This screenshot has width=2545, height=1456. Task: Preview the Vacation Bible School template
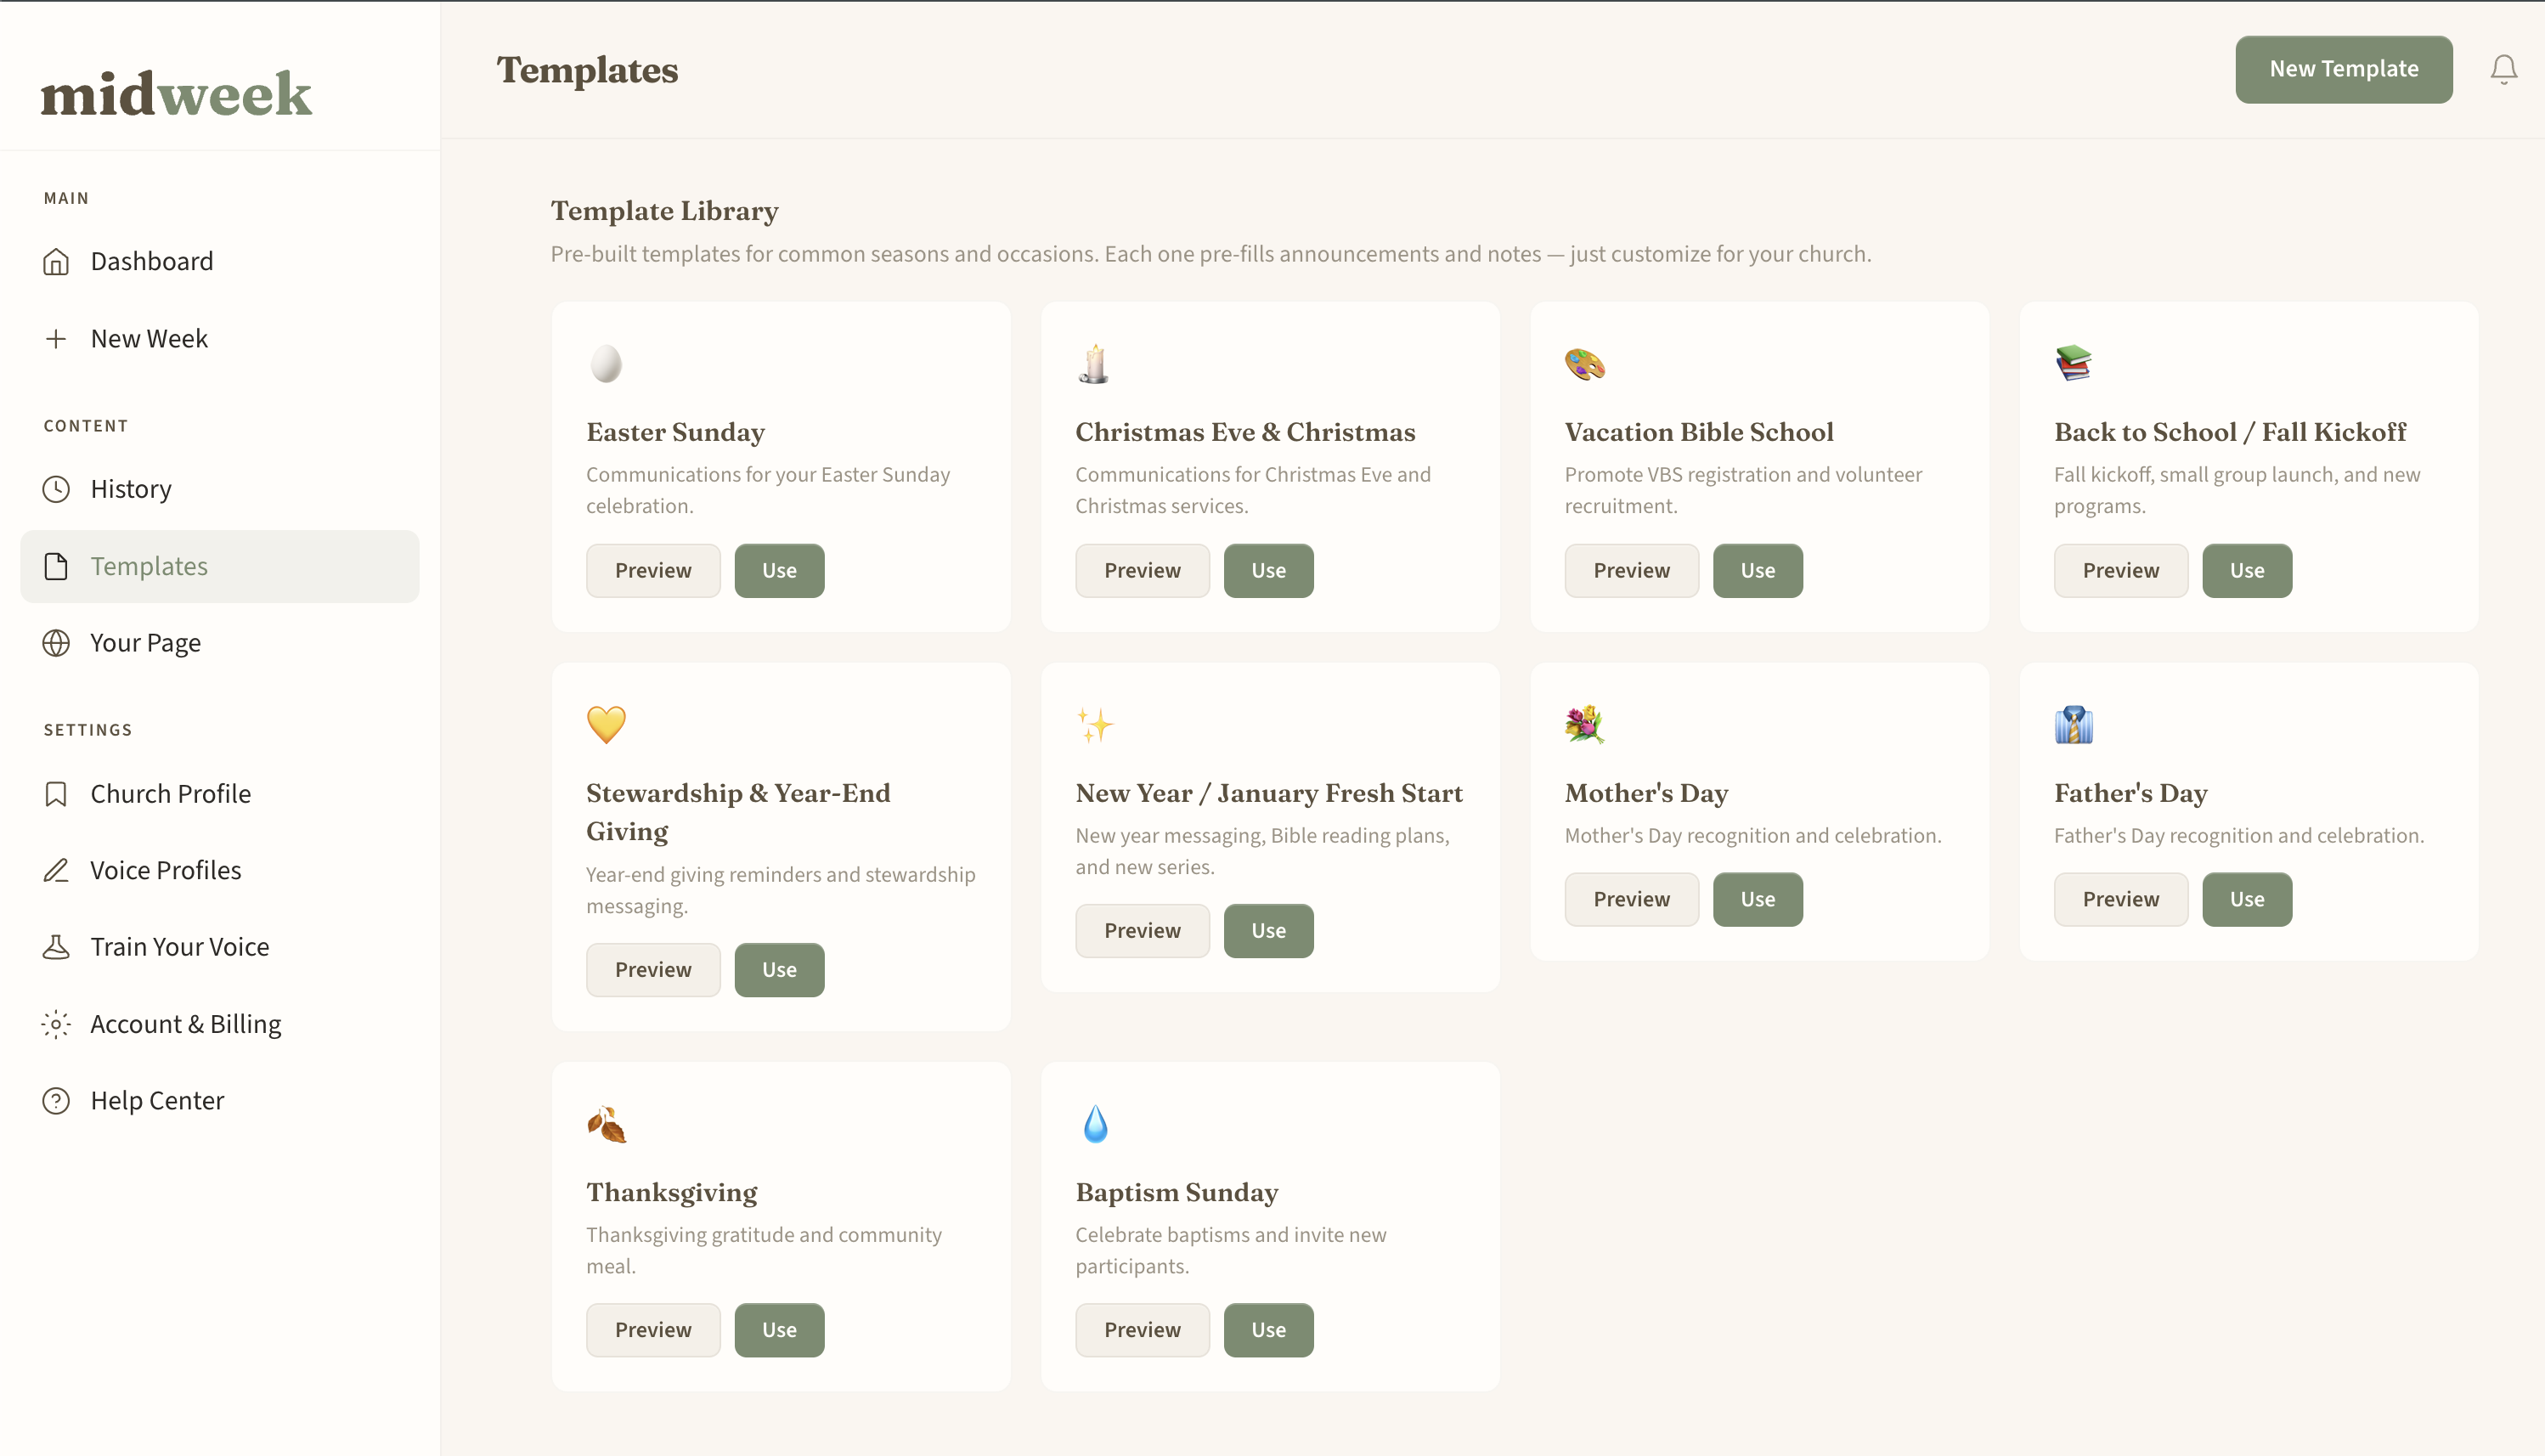pyautogui.click(x=1631, y=571)
